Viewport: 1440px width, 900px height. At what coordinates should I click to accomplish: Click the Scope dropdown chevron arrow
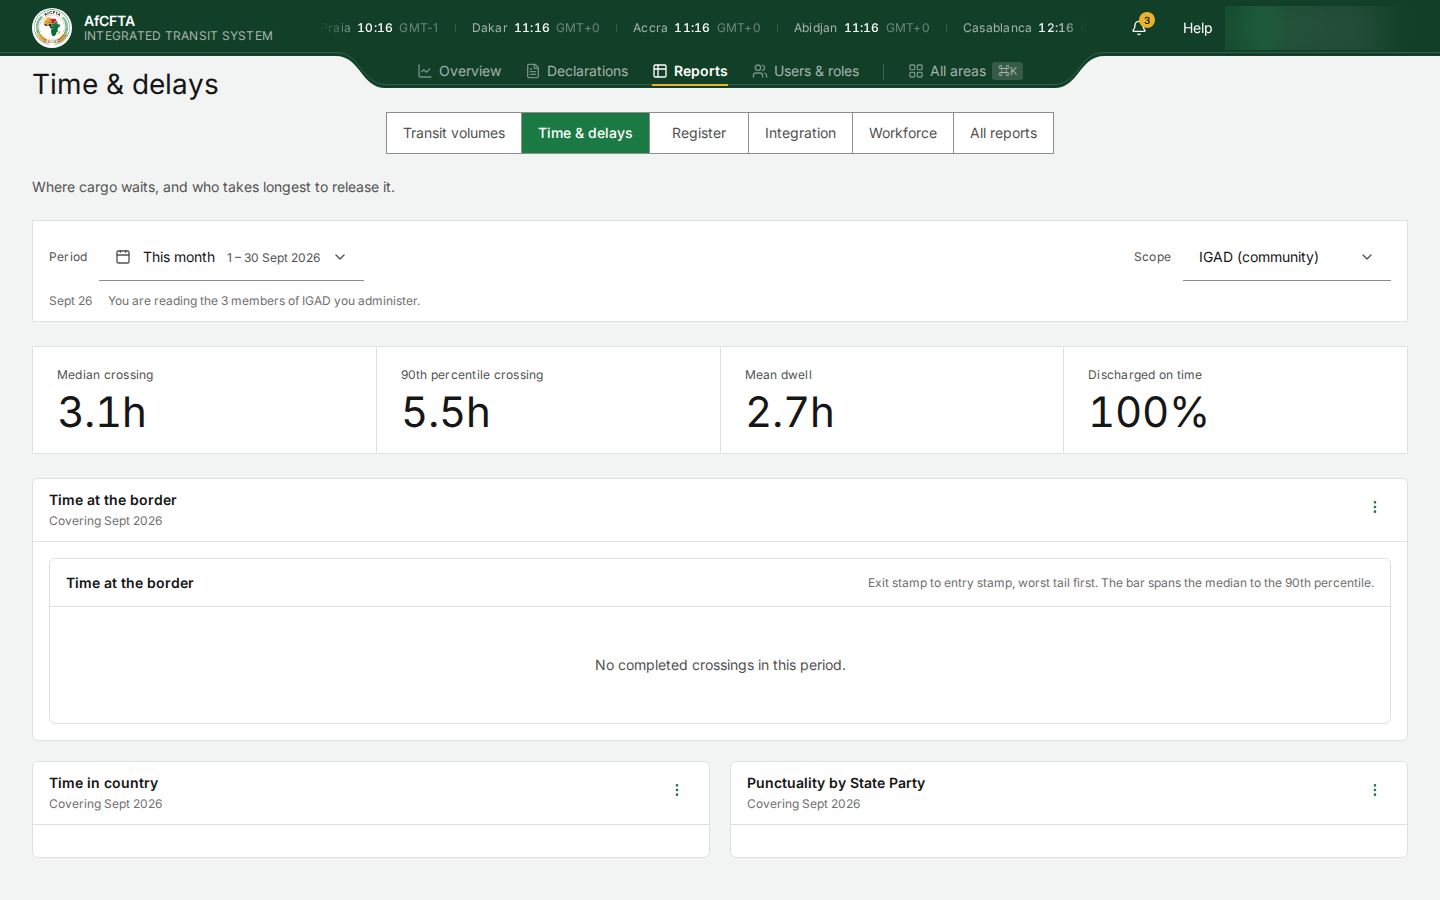click(x=1367, y=257)
